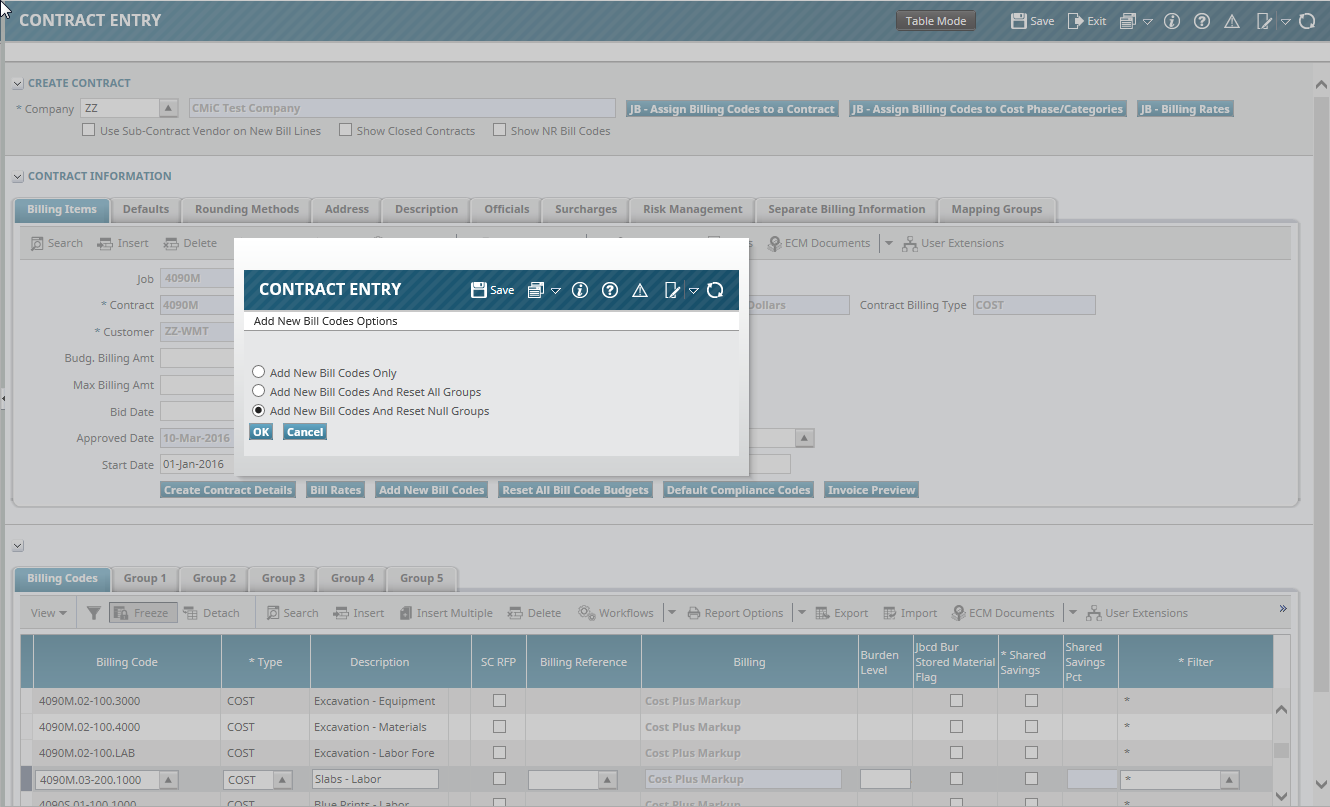
Task: Click Import in Billing Codes toolbar
Action: click(x=909, y=613)
